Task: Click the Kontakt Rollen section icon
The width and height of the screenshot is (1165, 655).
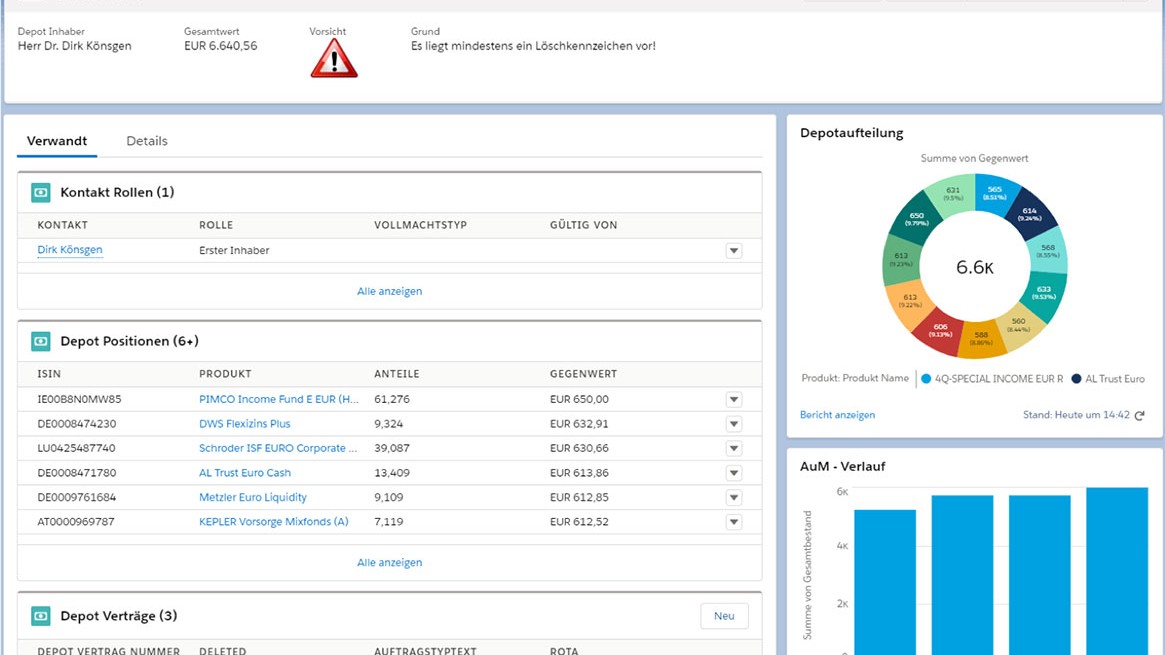Action: click(x=41, y=192)
